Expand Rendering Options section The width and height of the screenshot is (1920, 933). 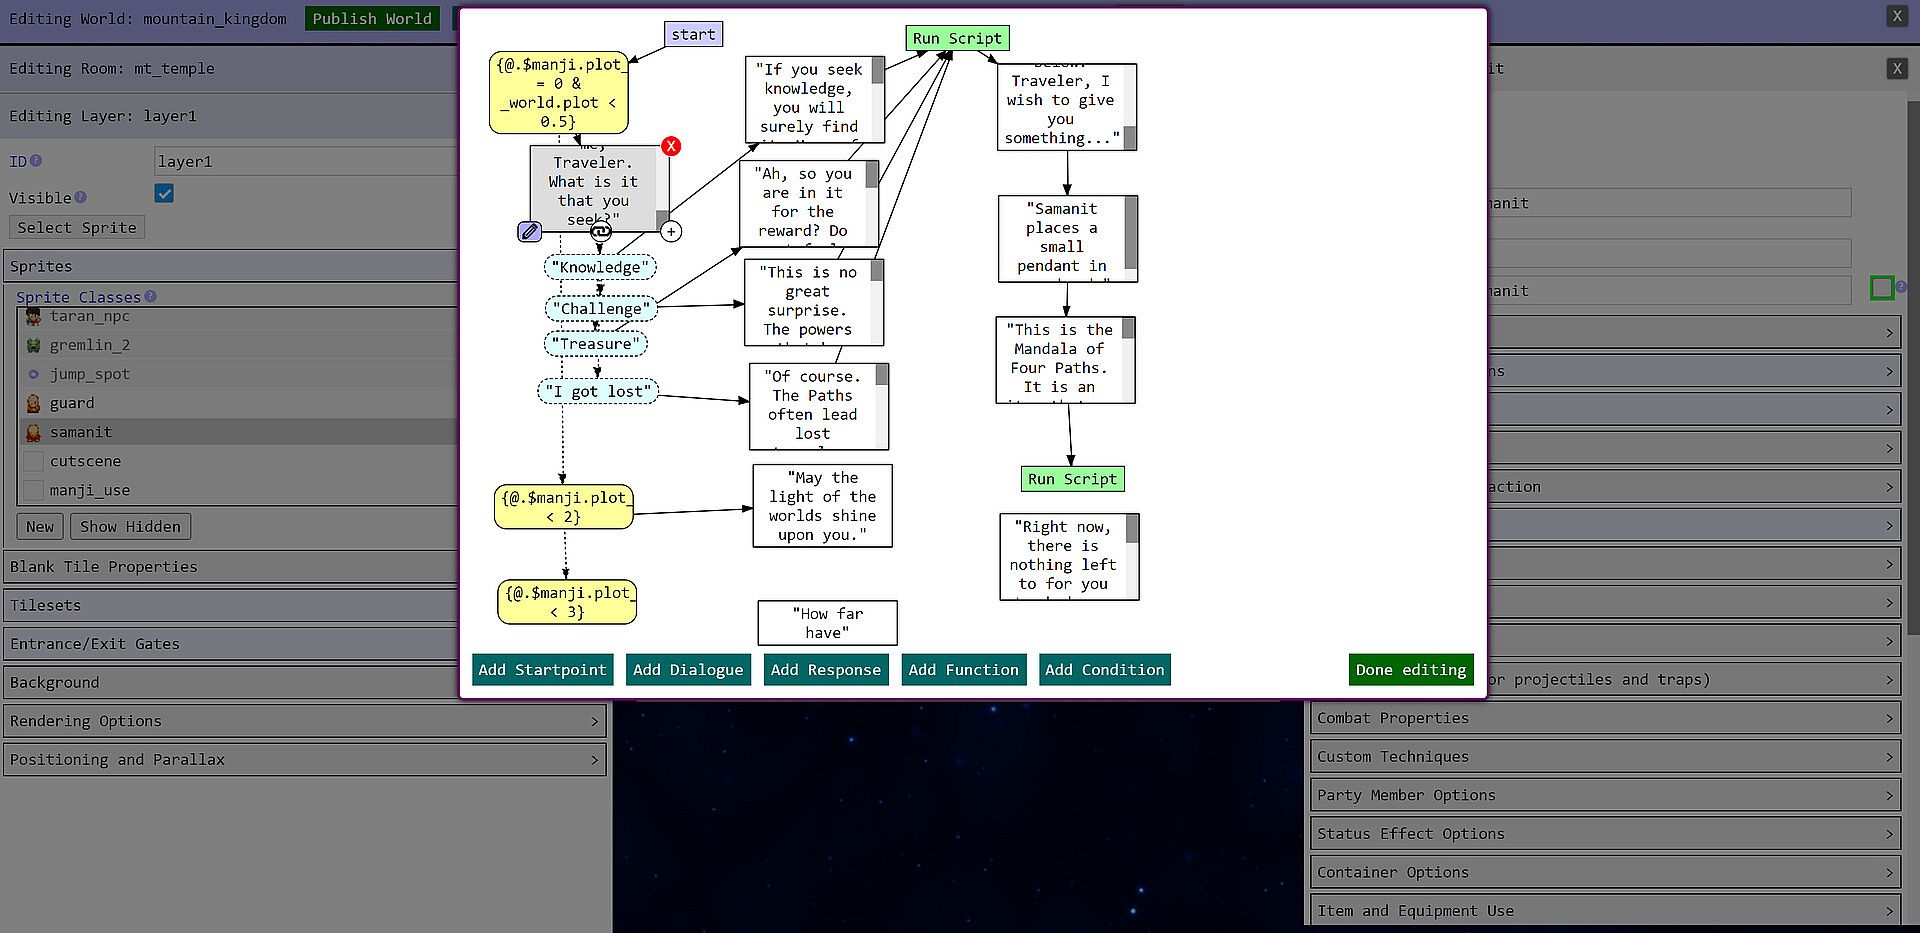tap(305, 721)
